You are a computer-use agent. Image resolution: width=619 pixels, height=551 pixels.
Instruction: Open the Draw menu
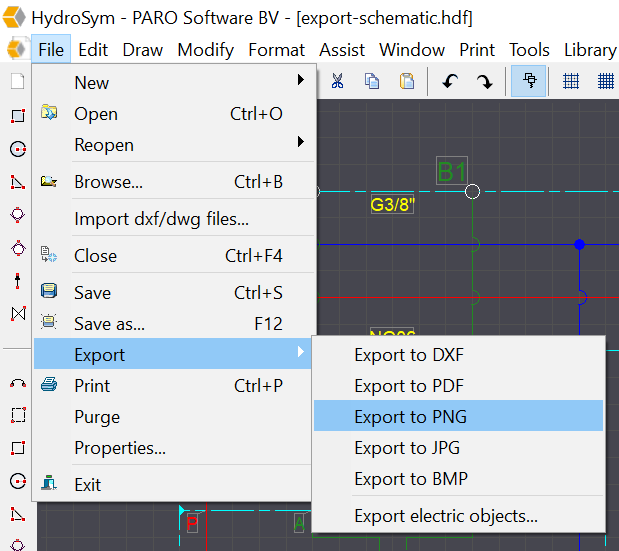[143, 50]
